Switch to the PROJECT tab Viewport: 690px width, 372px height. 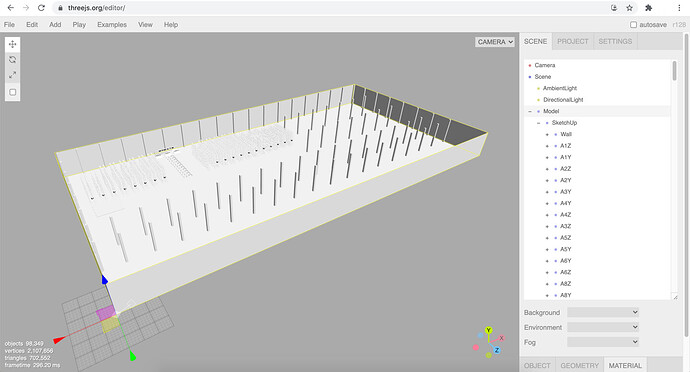573,41
